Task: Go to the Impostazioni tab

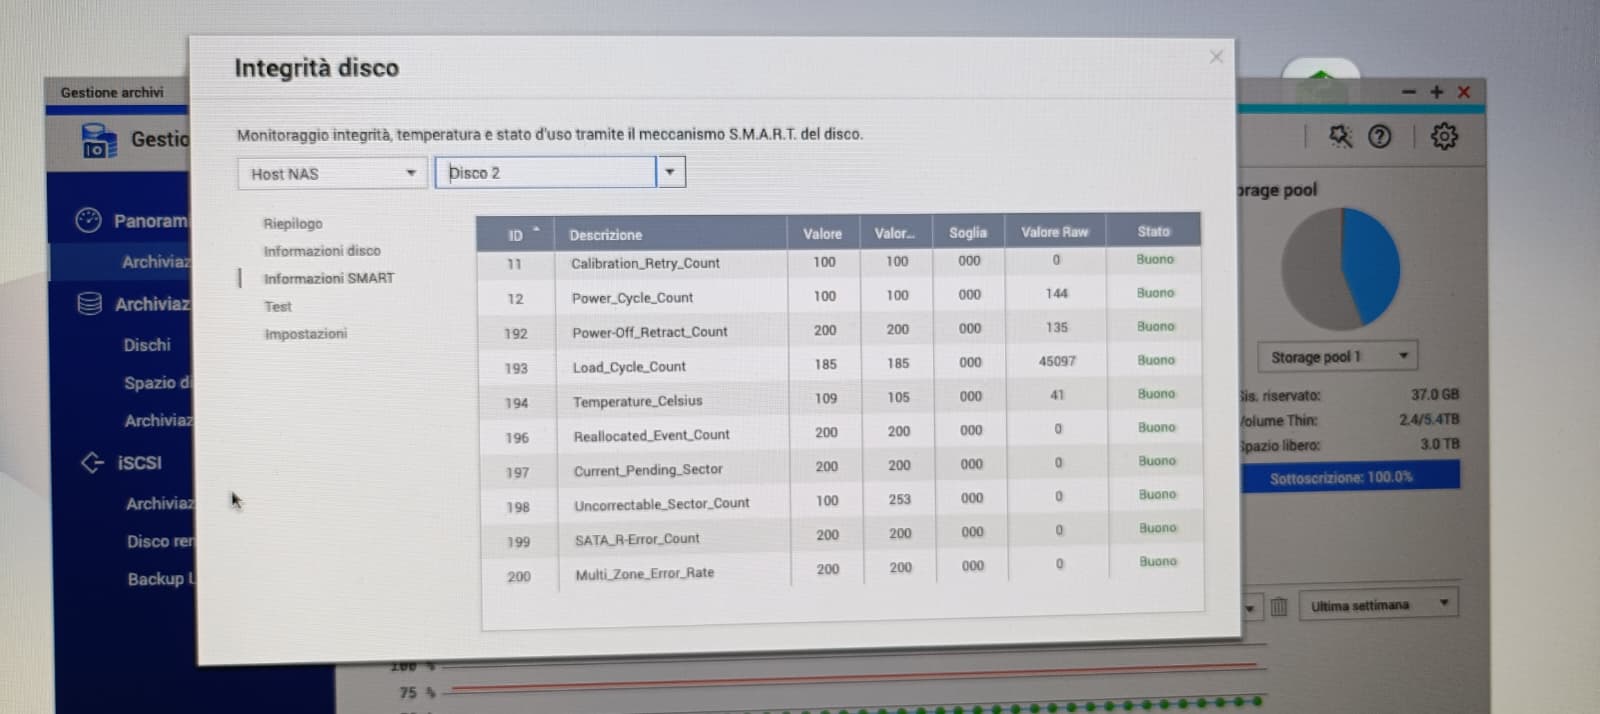Action: (305, 334)
